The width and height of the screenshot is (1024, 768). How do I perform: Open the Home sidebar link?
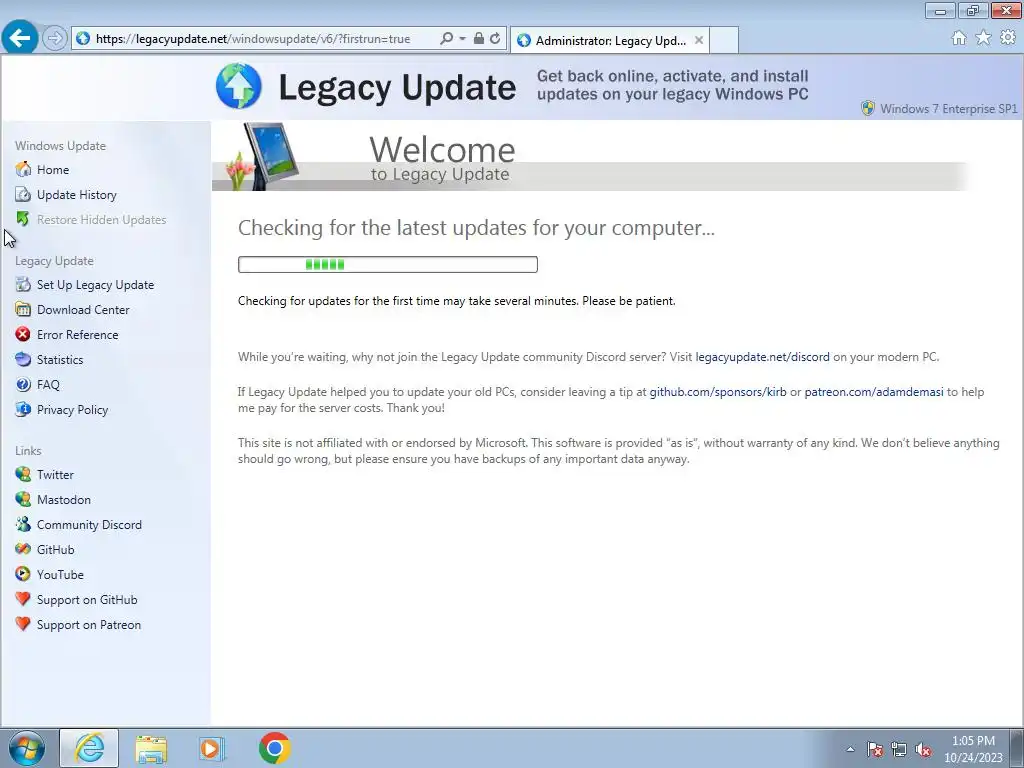click(x=53, y=170)
